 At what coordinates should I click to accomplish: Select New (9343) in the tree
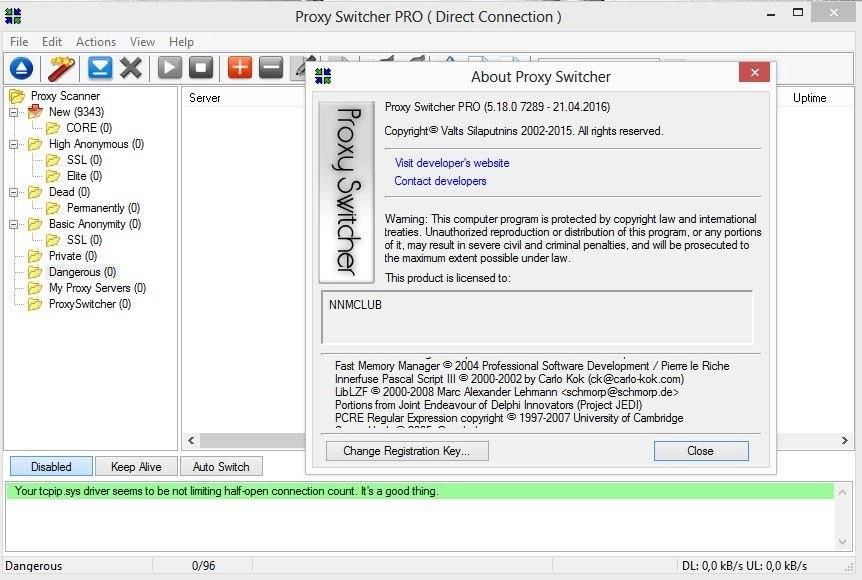coord(76,112)
